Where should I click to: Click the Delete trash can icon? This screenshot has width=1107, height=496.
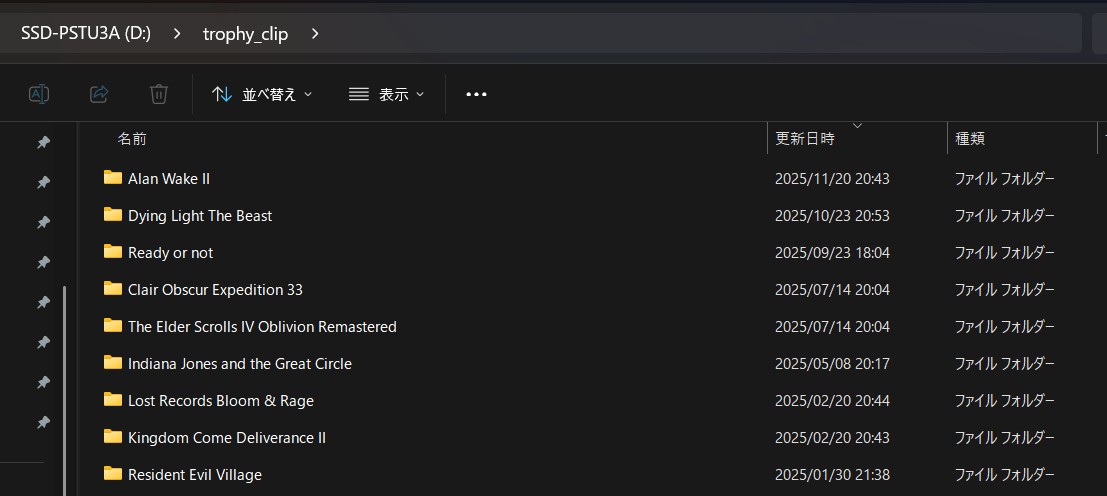tap(158, 94)
